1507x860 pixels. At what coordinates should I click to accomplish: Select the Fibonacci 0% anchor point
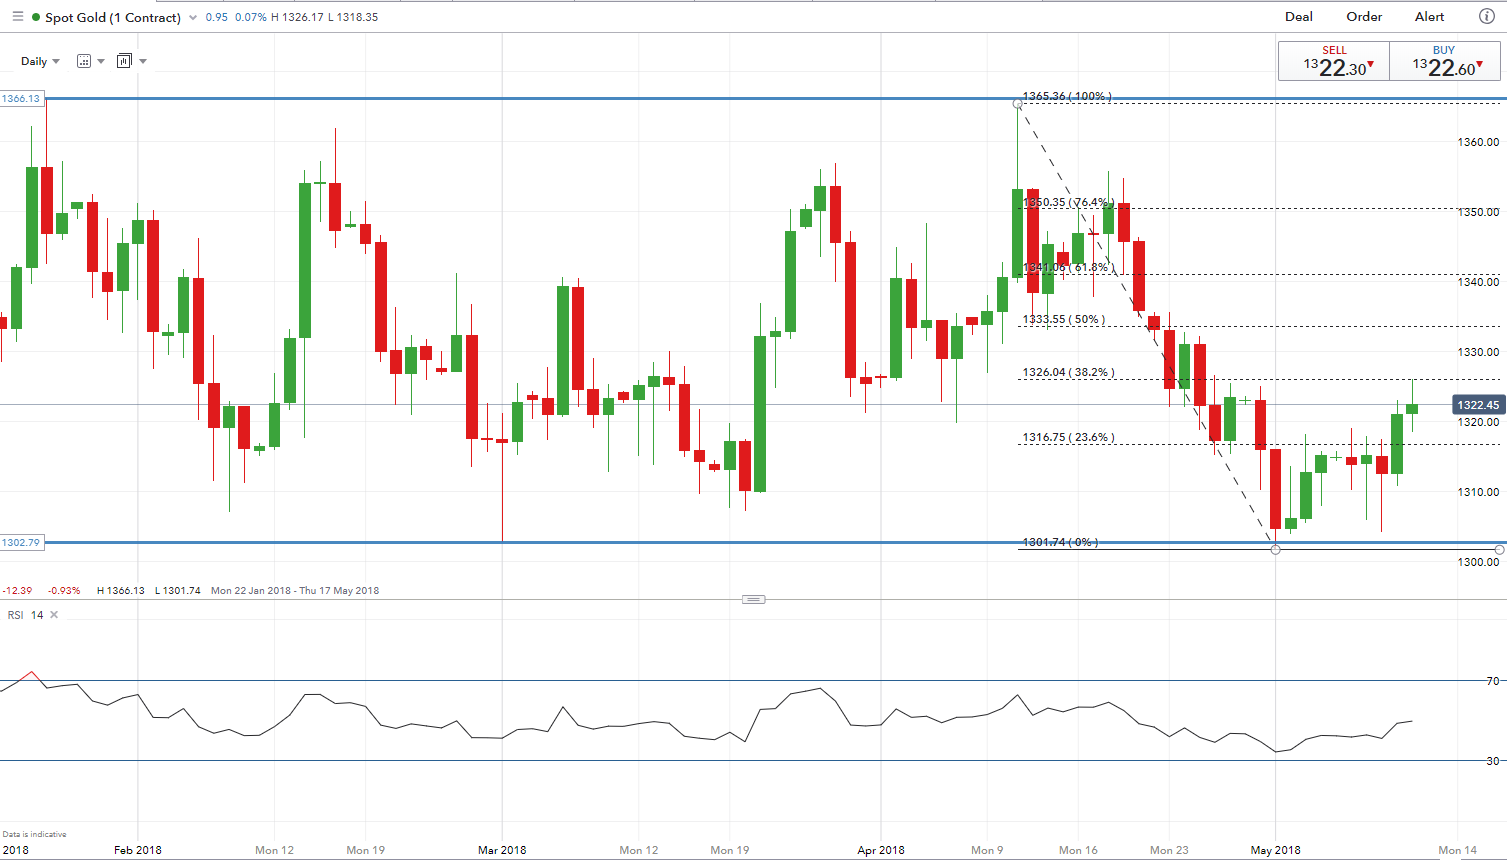(1275, 549)
